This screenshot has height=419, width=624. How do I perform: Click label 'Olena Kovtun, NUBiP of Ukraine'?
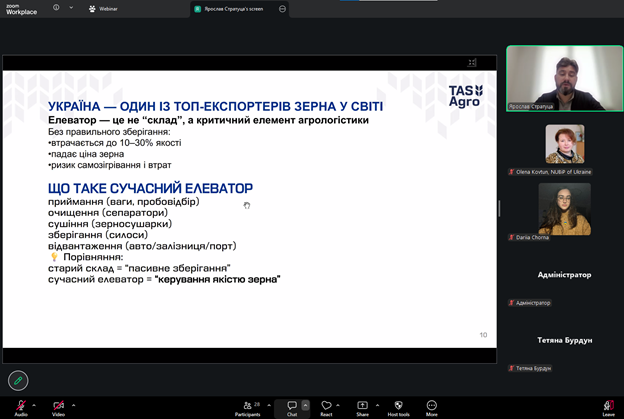tap(553, 172)
